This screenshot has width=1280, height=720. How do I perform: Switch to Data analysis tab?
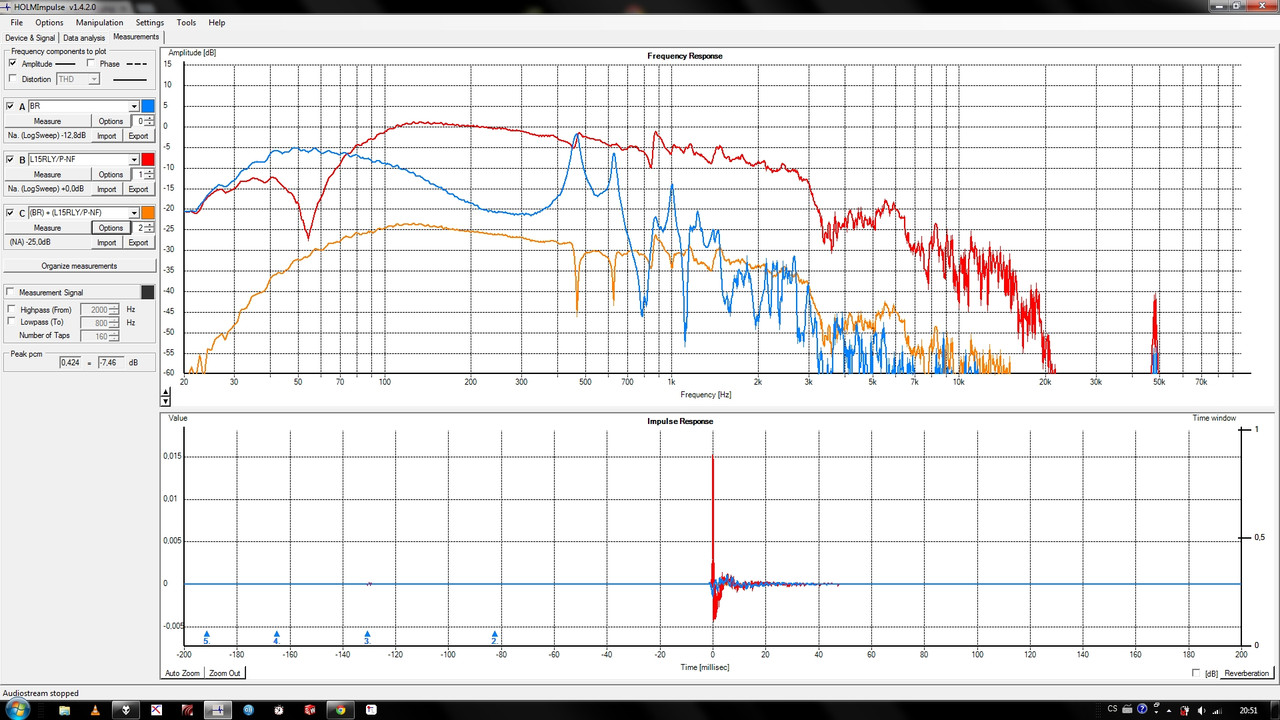(x=84, y=38)
